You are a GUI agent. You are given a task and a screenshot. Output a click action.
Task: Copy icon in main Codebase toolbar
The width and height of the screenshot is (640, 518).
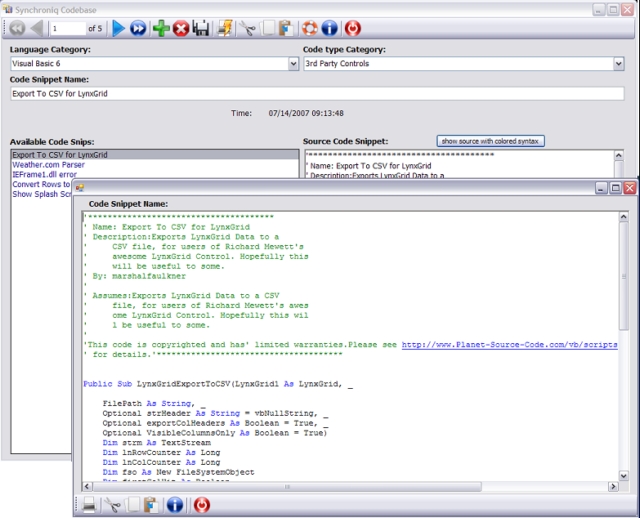pos(268,28)
